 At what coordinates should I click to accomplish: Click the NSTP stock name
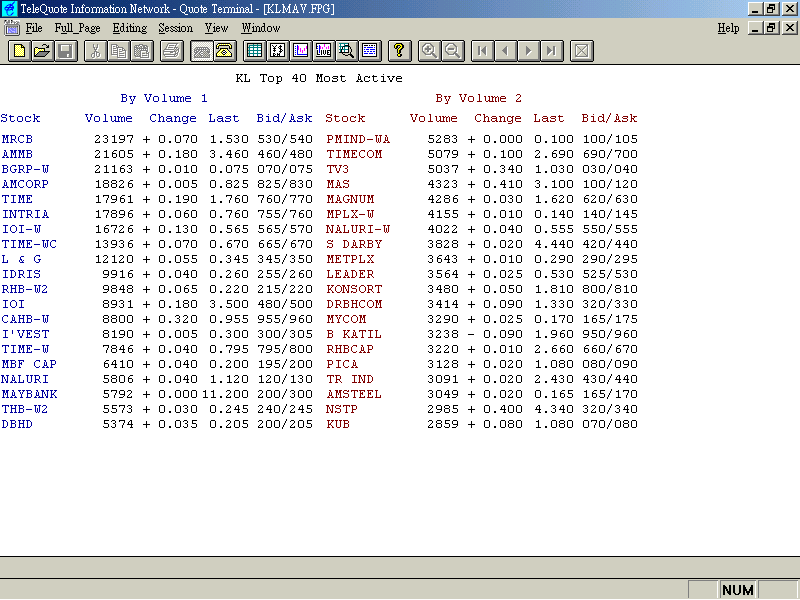[342, 409]
